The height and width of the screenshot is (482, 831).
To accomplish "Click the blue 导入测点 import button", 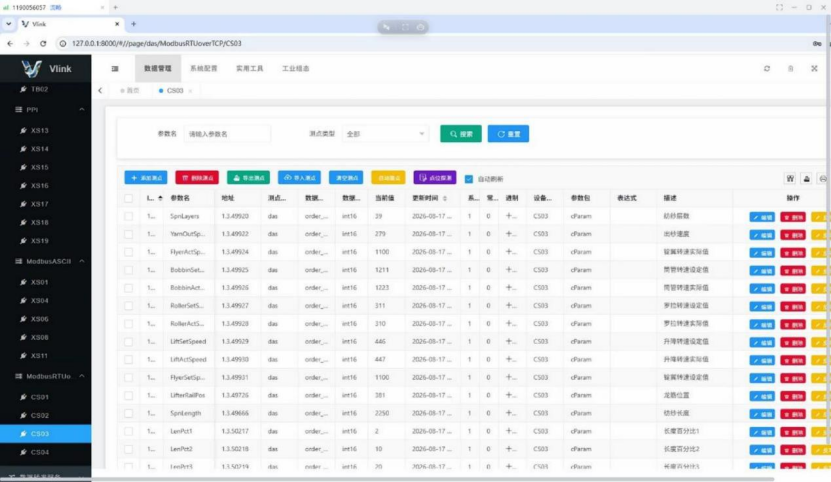I will click(299, 178).
